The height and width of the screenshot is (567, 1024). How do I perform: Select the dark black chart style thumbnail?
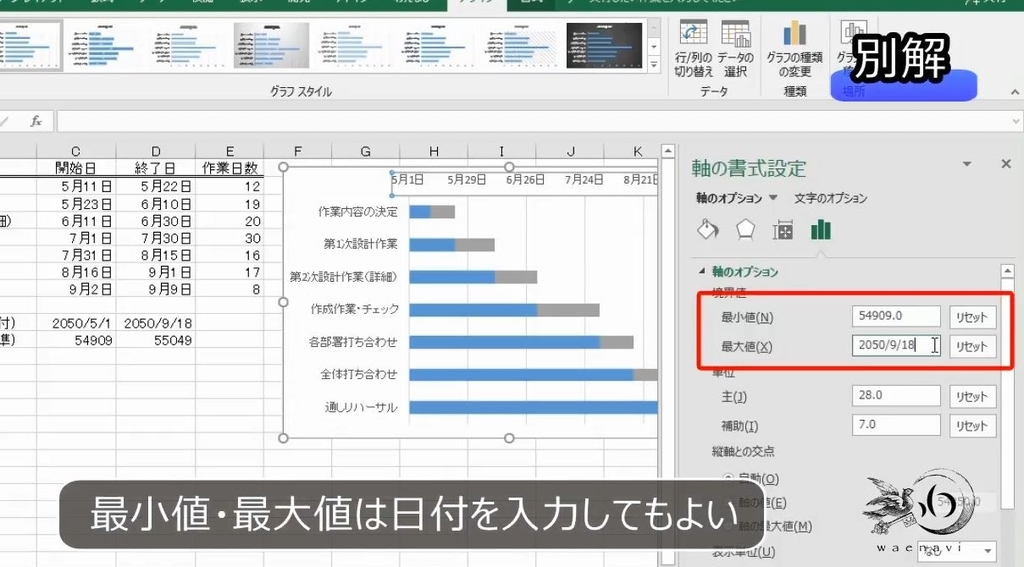[x=605, y=45]
